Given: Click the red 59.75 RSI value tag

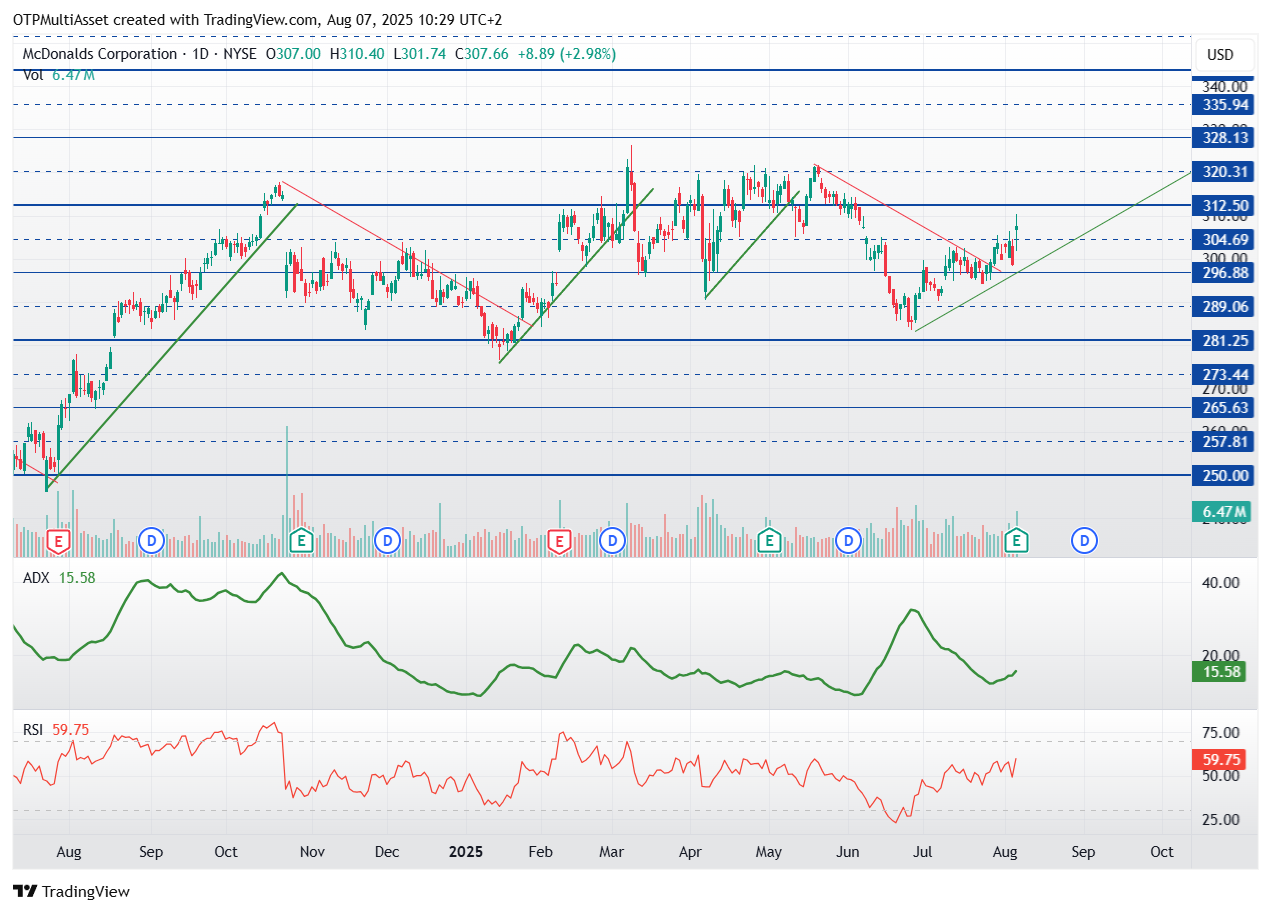Looking at the screenshot, I should click(x=1221, y=759).
